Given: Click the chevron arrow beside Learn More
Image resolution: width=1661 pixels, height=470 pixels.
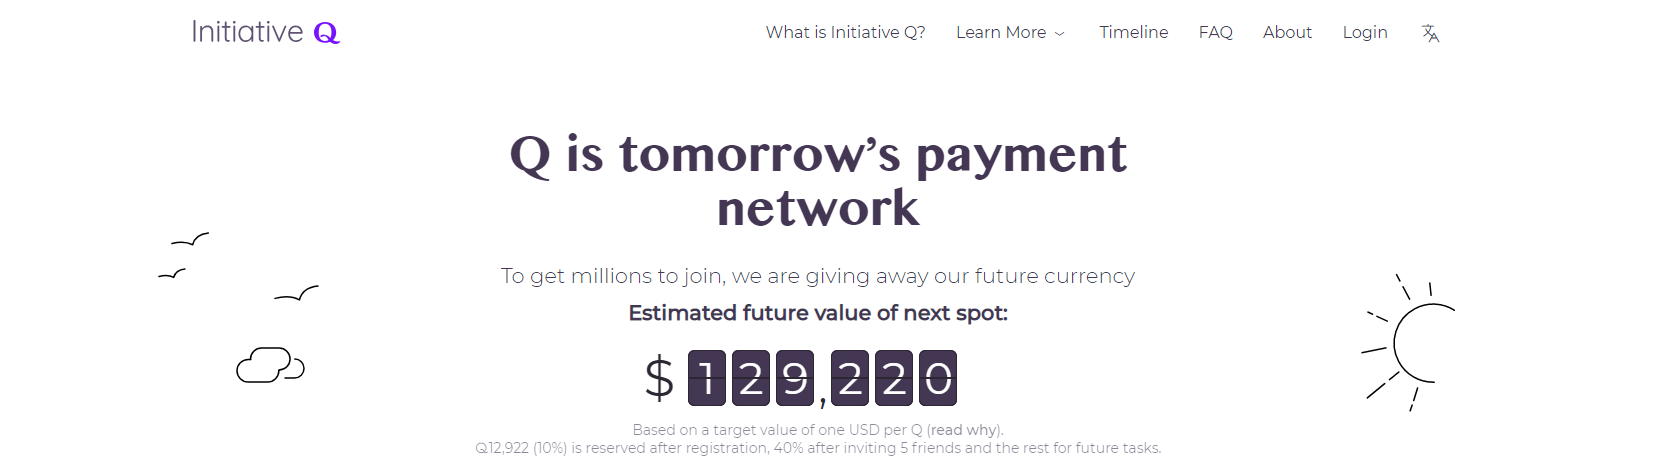Looking at the screenshot, I should pyautogui.click(x=1060, y=34).
